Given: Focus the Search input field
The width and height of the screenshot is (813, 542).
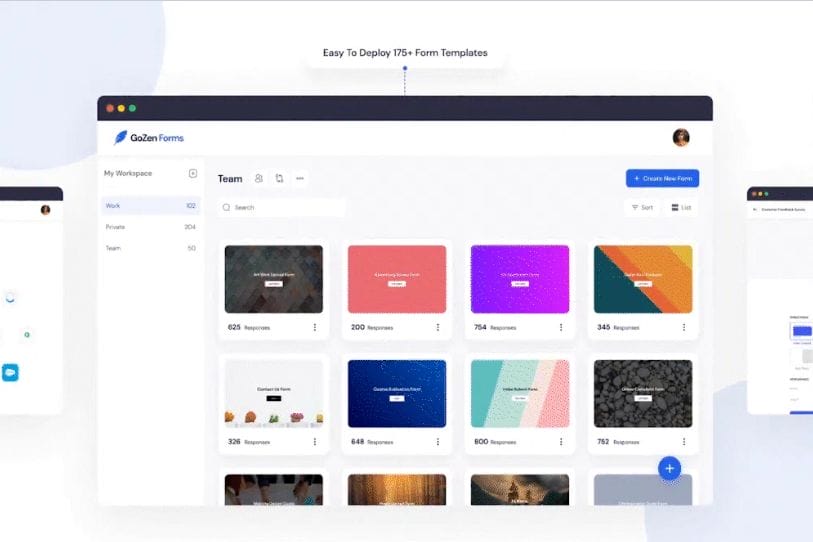Looking at the screenshot, I should click(281, 207).
